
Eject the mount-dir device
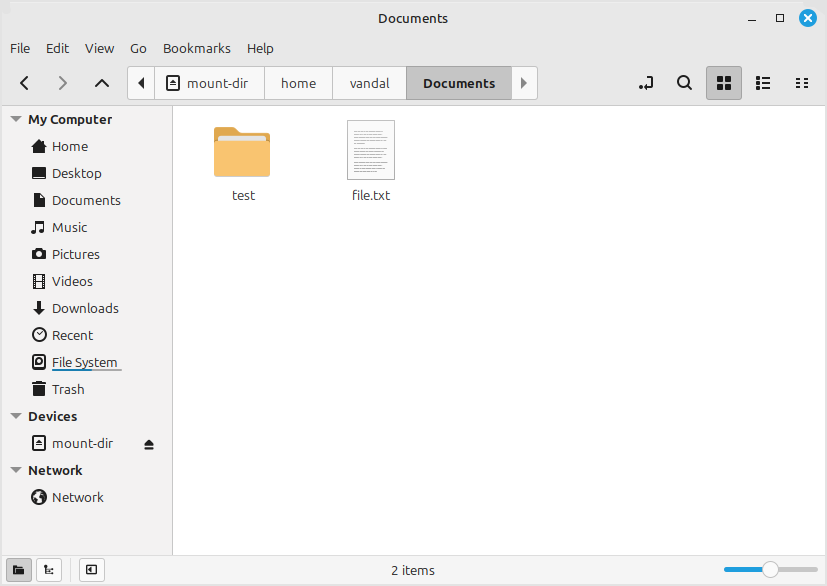(x=149, y=444)
